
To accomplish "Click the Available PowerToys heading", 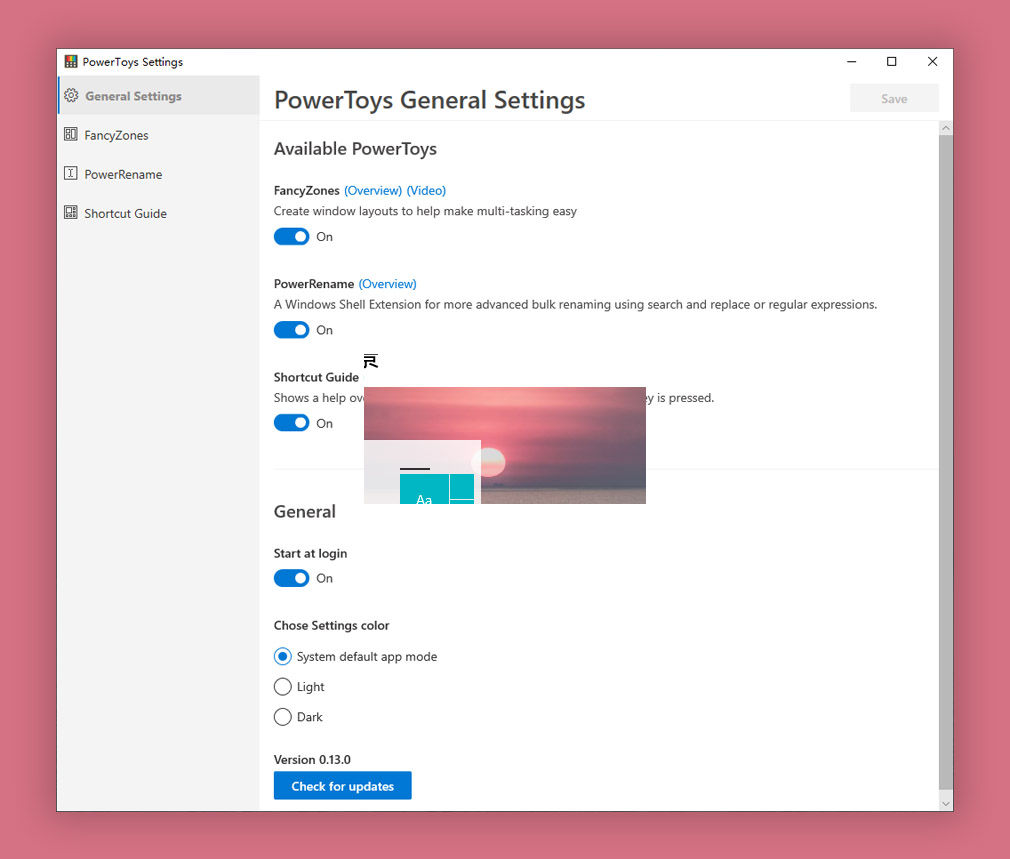I will [x=355, y=149].
